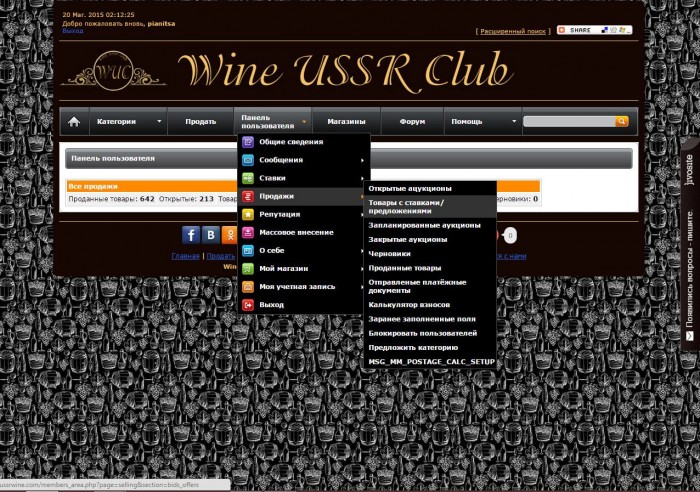The height and width of the screenshot is (492, 700).
Task: Click the Wine USSR Club title banner
Action: (x=346, y=71)
